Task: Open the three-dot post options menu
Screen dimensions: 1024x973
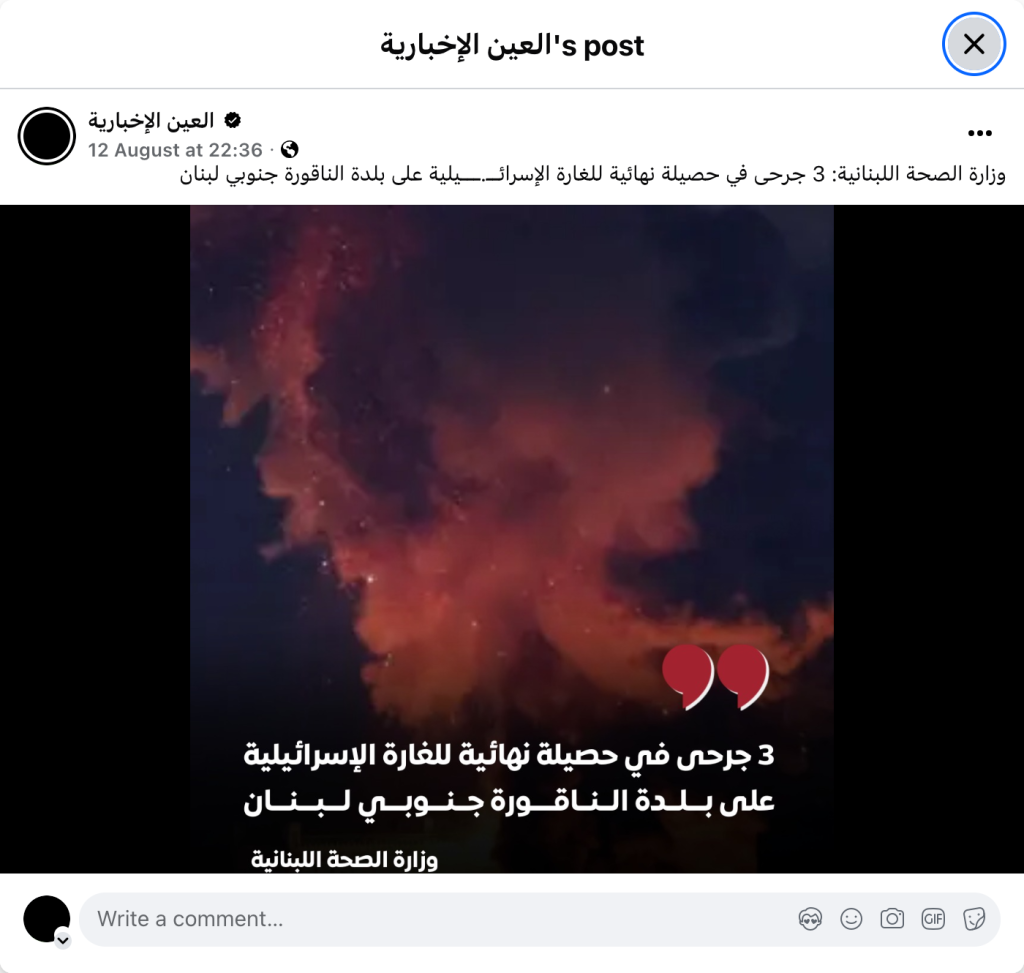Action: tap(980, 133)
